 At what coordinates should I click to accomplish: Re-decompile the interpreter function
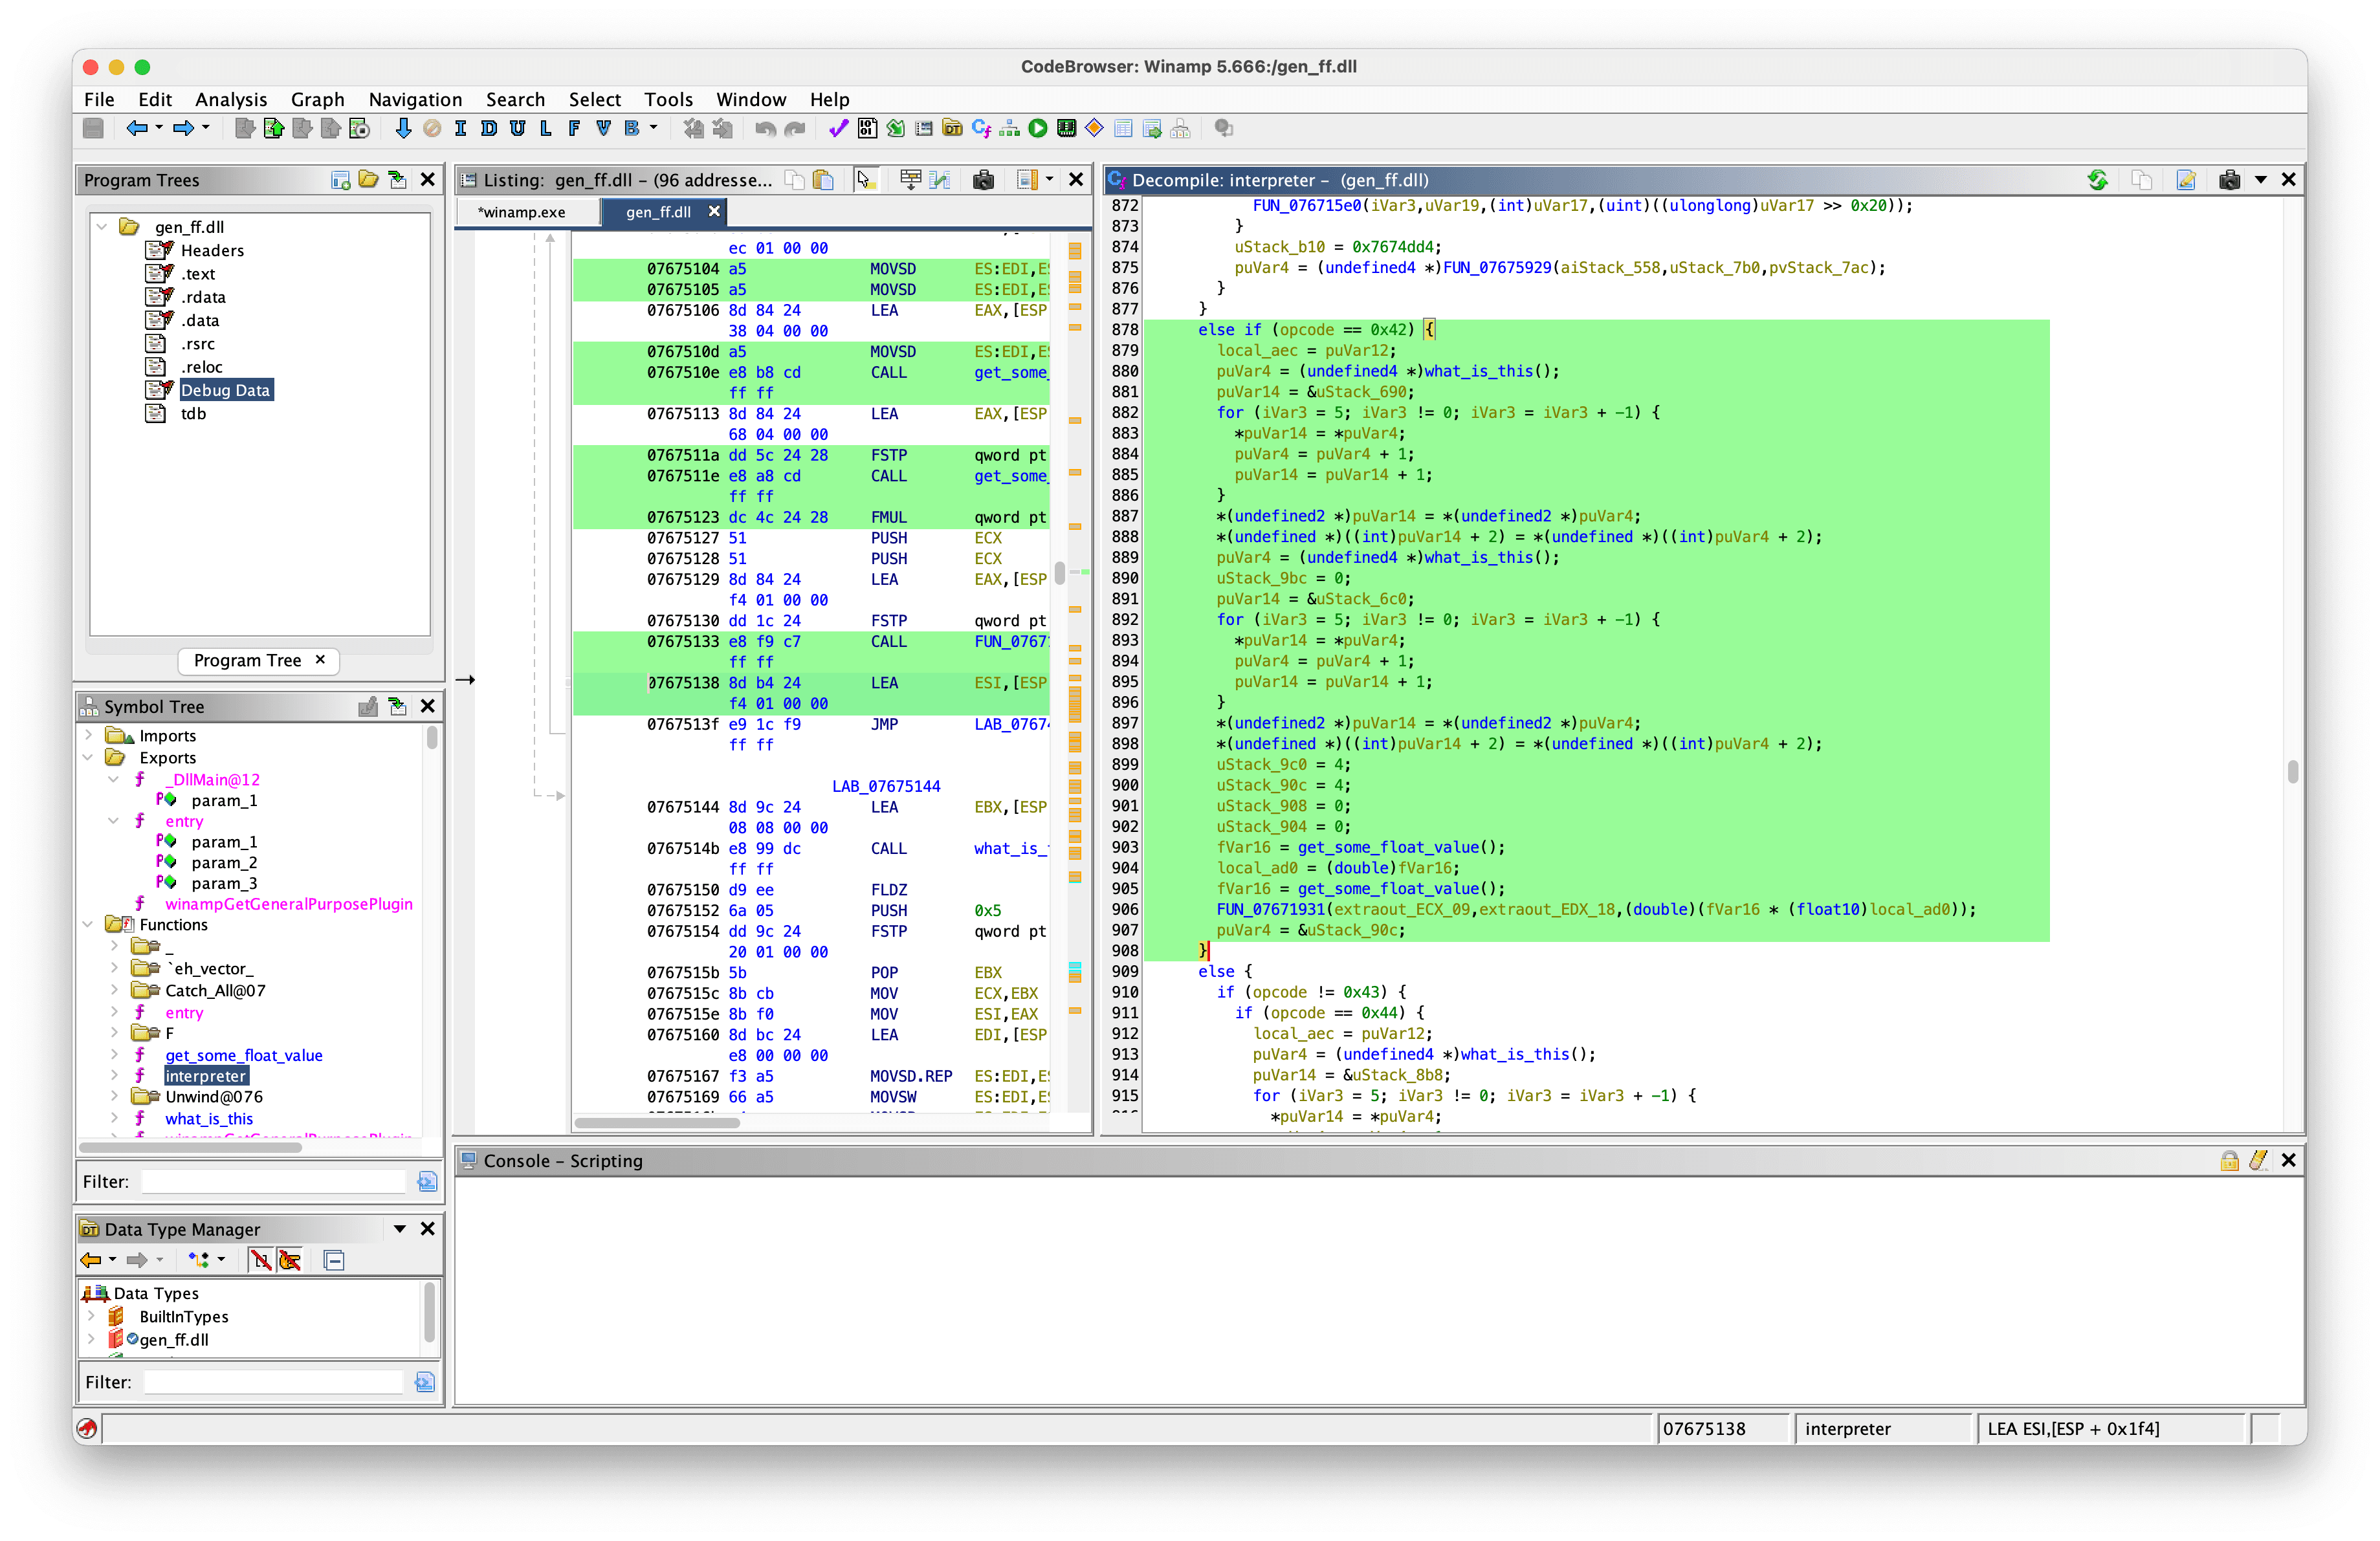coord(2098,180)
